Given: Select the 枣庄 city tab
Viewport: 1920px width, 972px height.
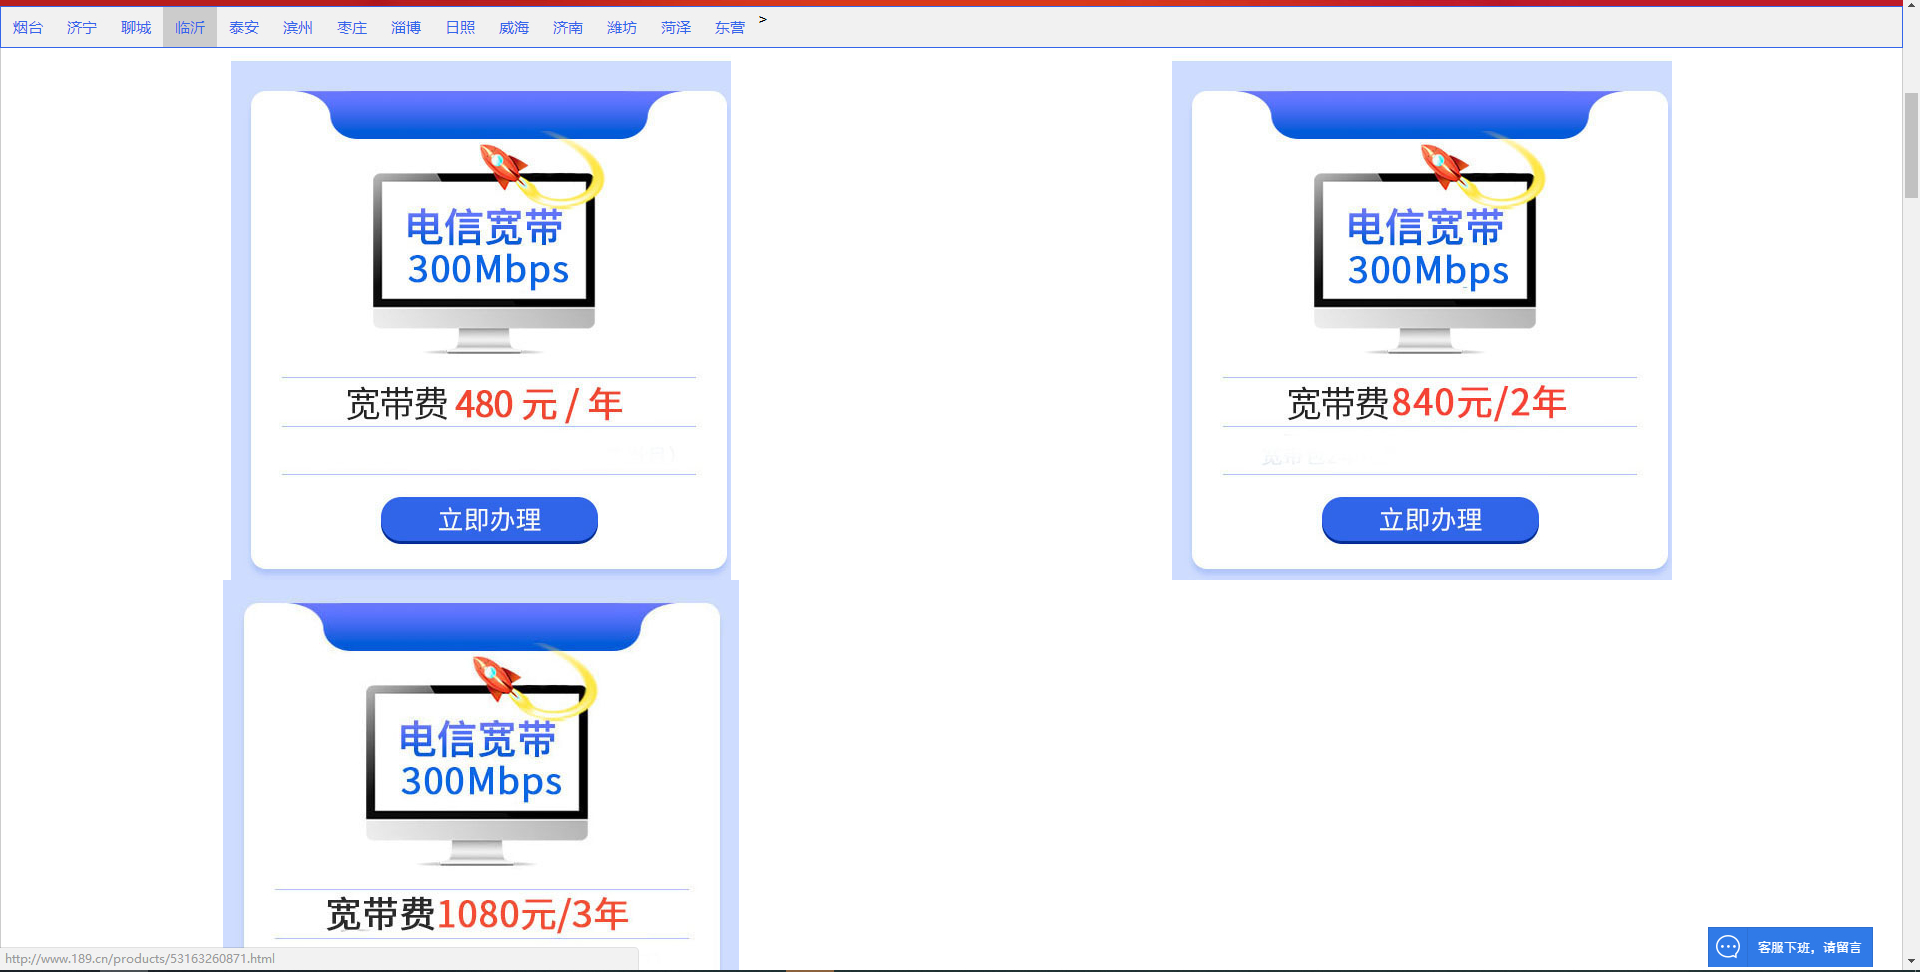Looking at the screenshot, I should (x=352, y=28).
